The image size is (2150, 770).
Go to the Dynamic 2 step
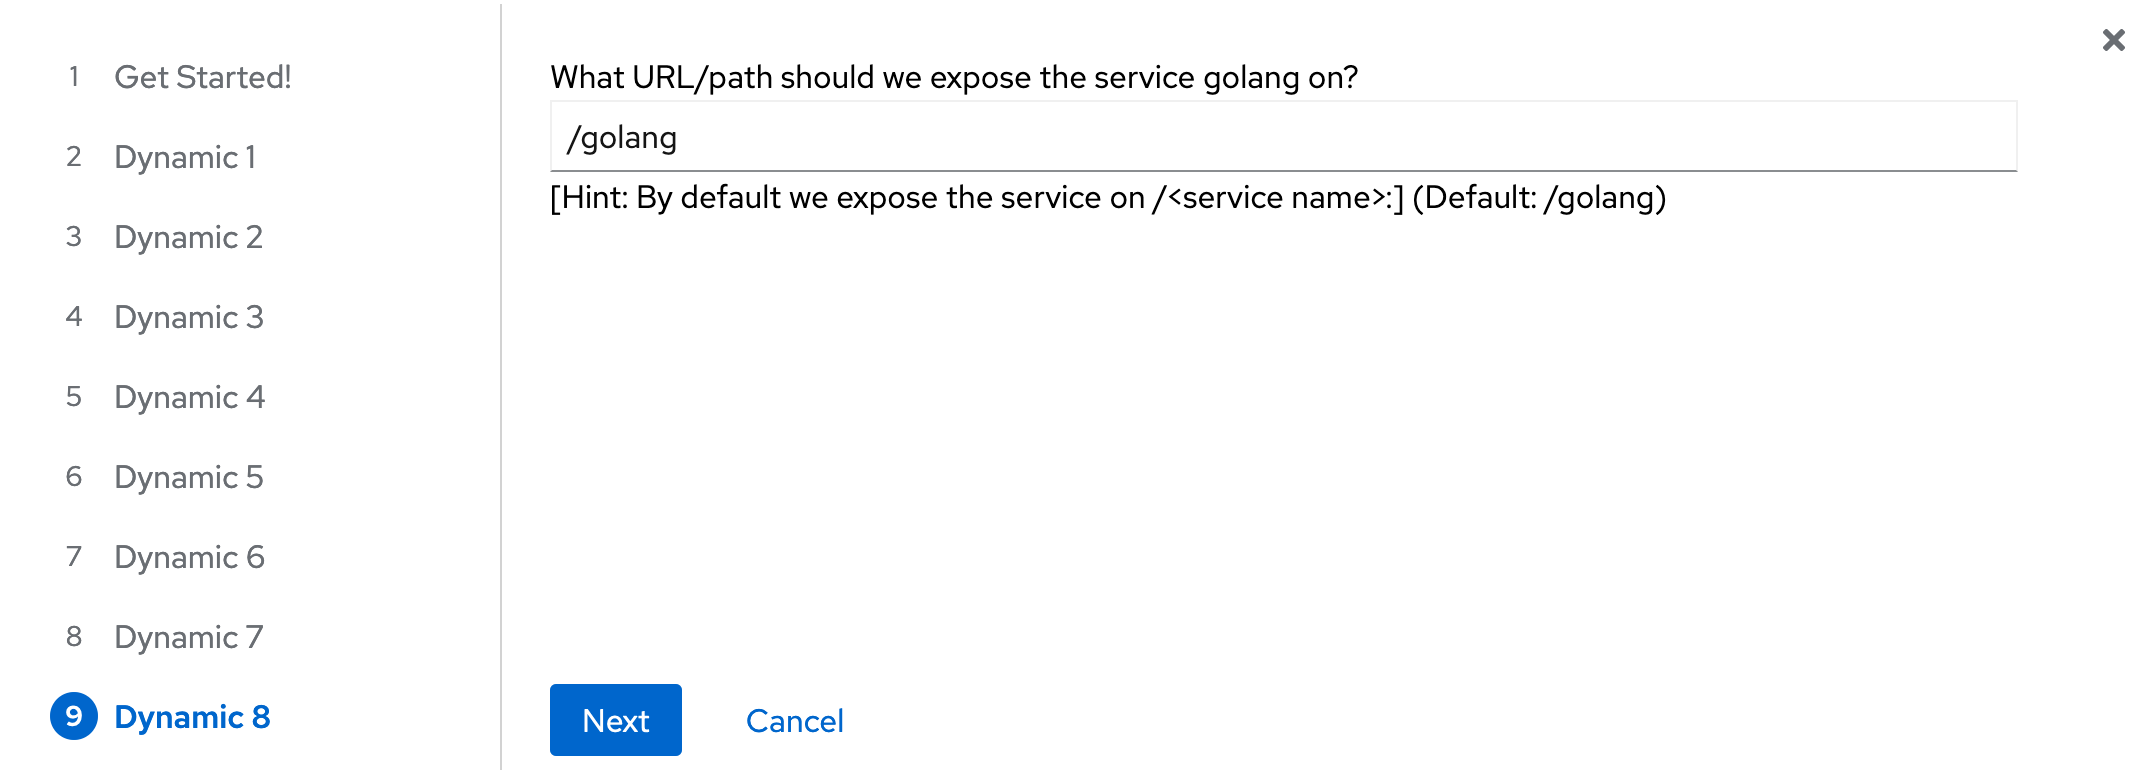coord(189,237)
